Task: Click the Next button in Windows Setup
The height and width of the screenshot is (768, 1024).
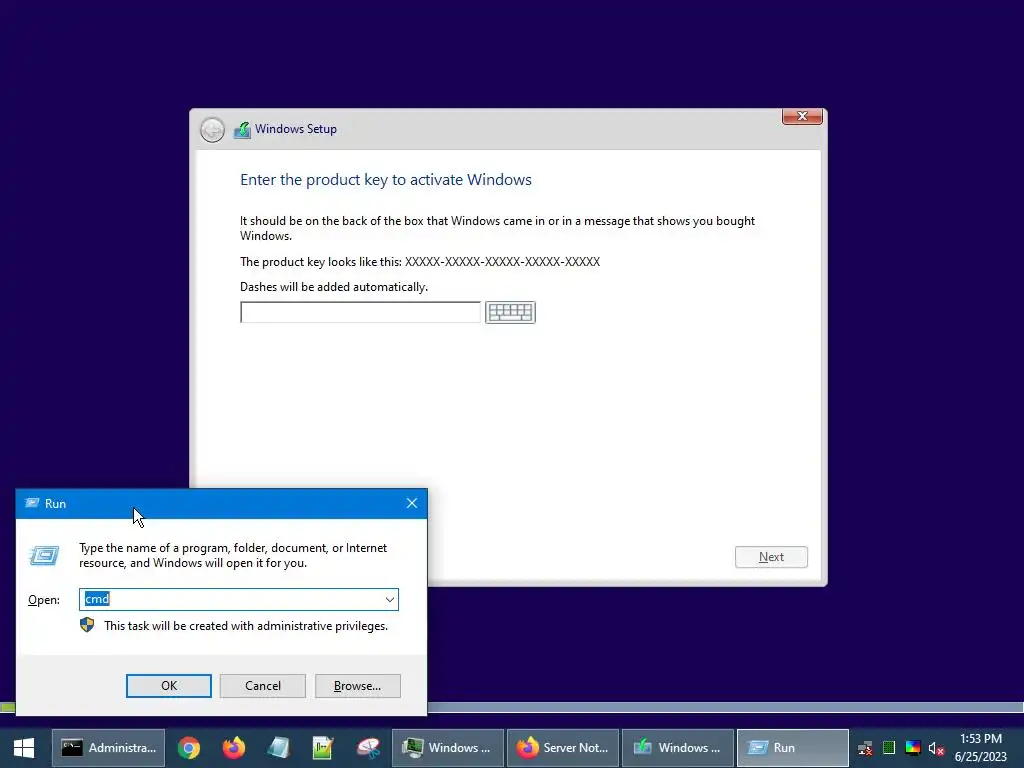Action: tap(771, 557)
